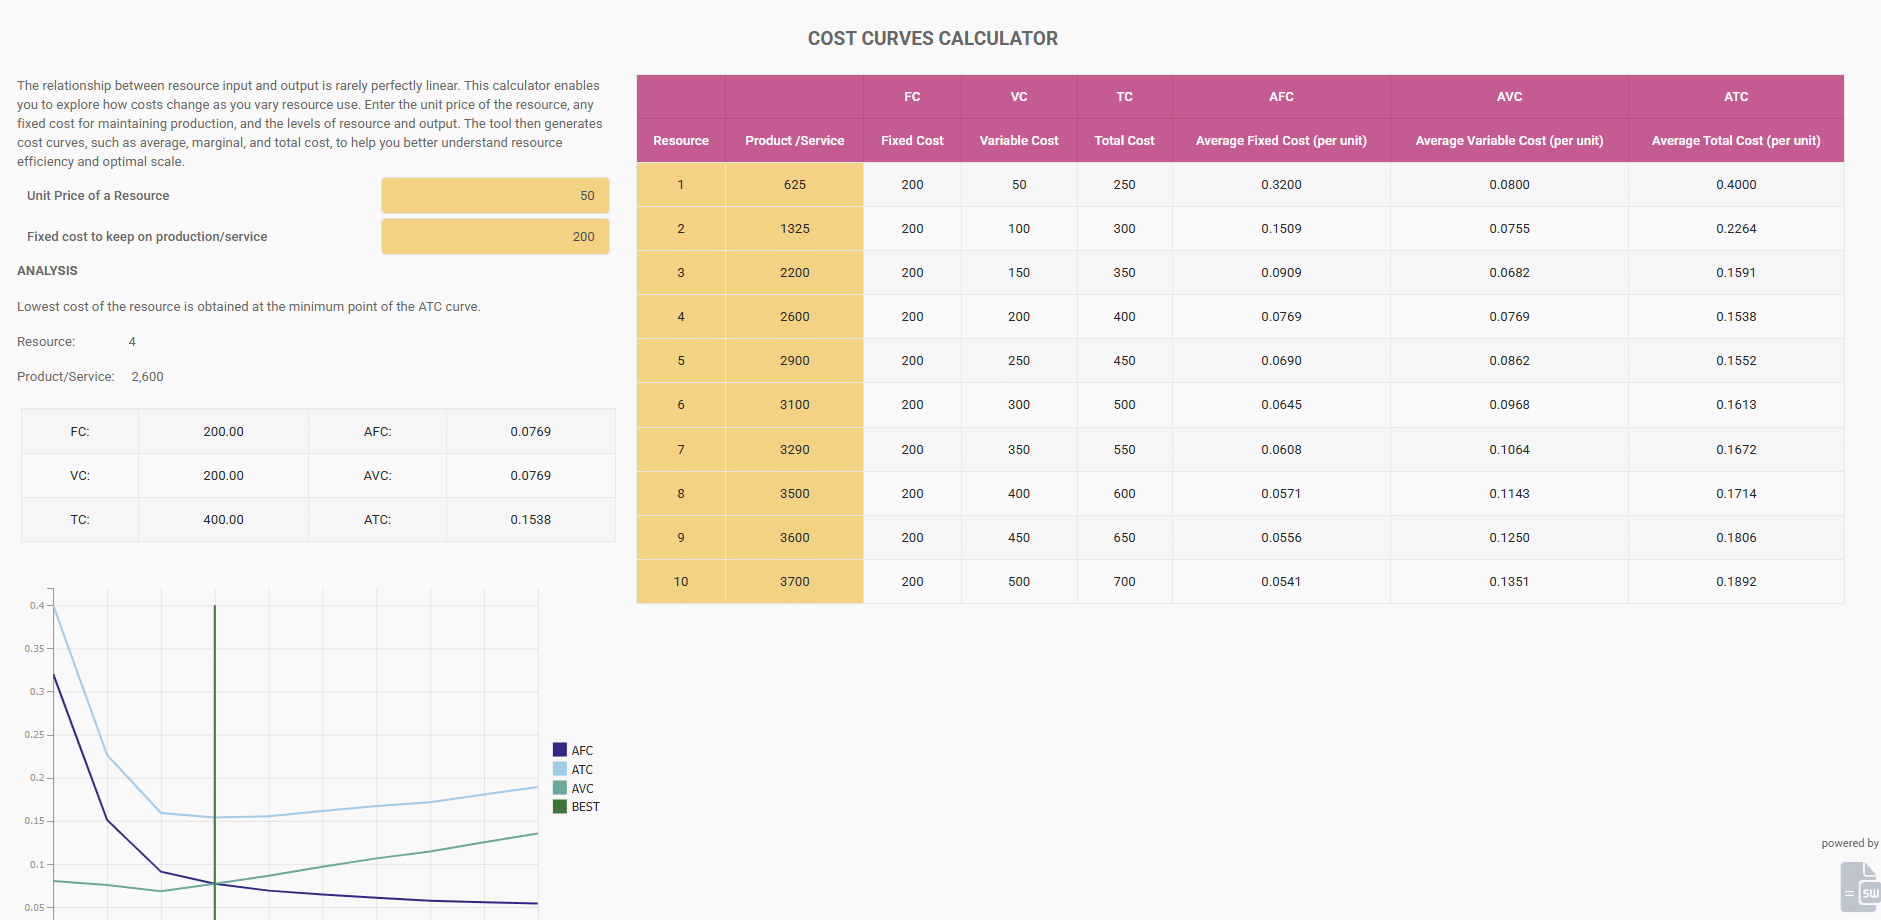Image resolution: width=1881 pixels, height=920 pixels.
Task: Click the AFC legend label
Action: pyautogui.click(x=582, y=751)
